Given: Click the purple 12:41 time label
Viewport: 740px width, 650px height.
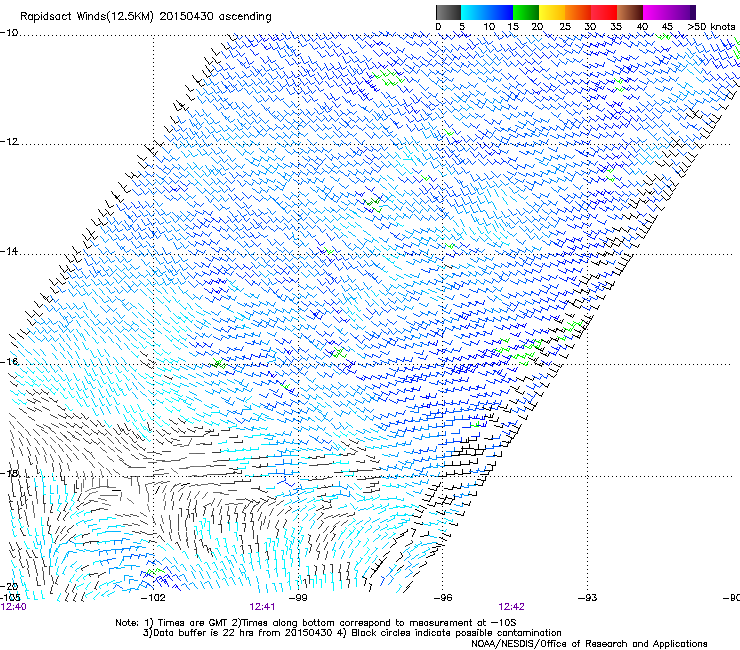Looking at the screenshot, I should (x=262, y=607).
